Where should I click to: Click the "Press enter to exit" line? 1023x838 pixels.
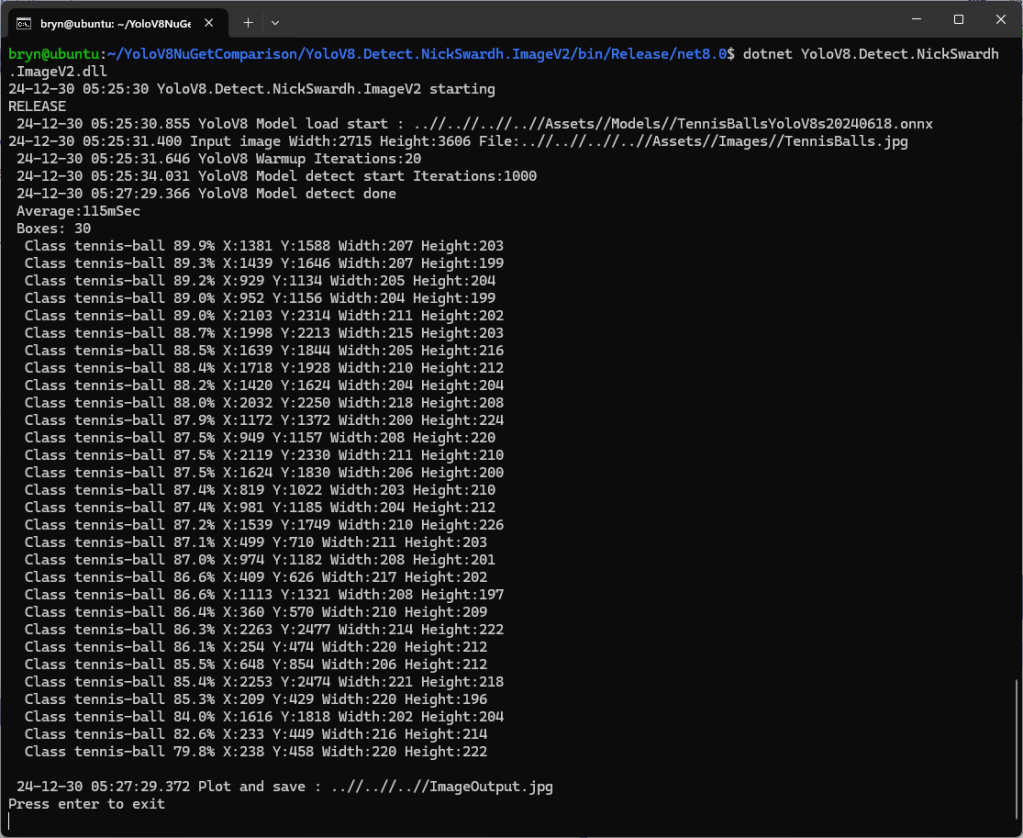click(x=87, y=804)
